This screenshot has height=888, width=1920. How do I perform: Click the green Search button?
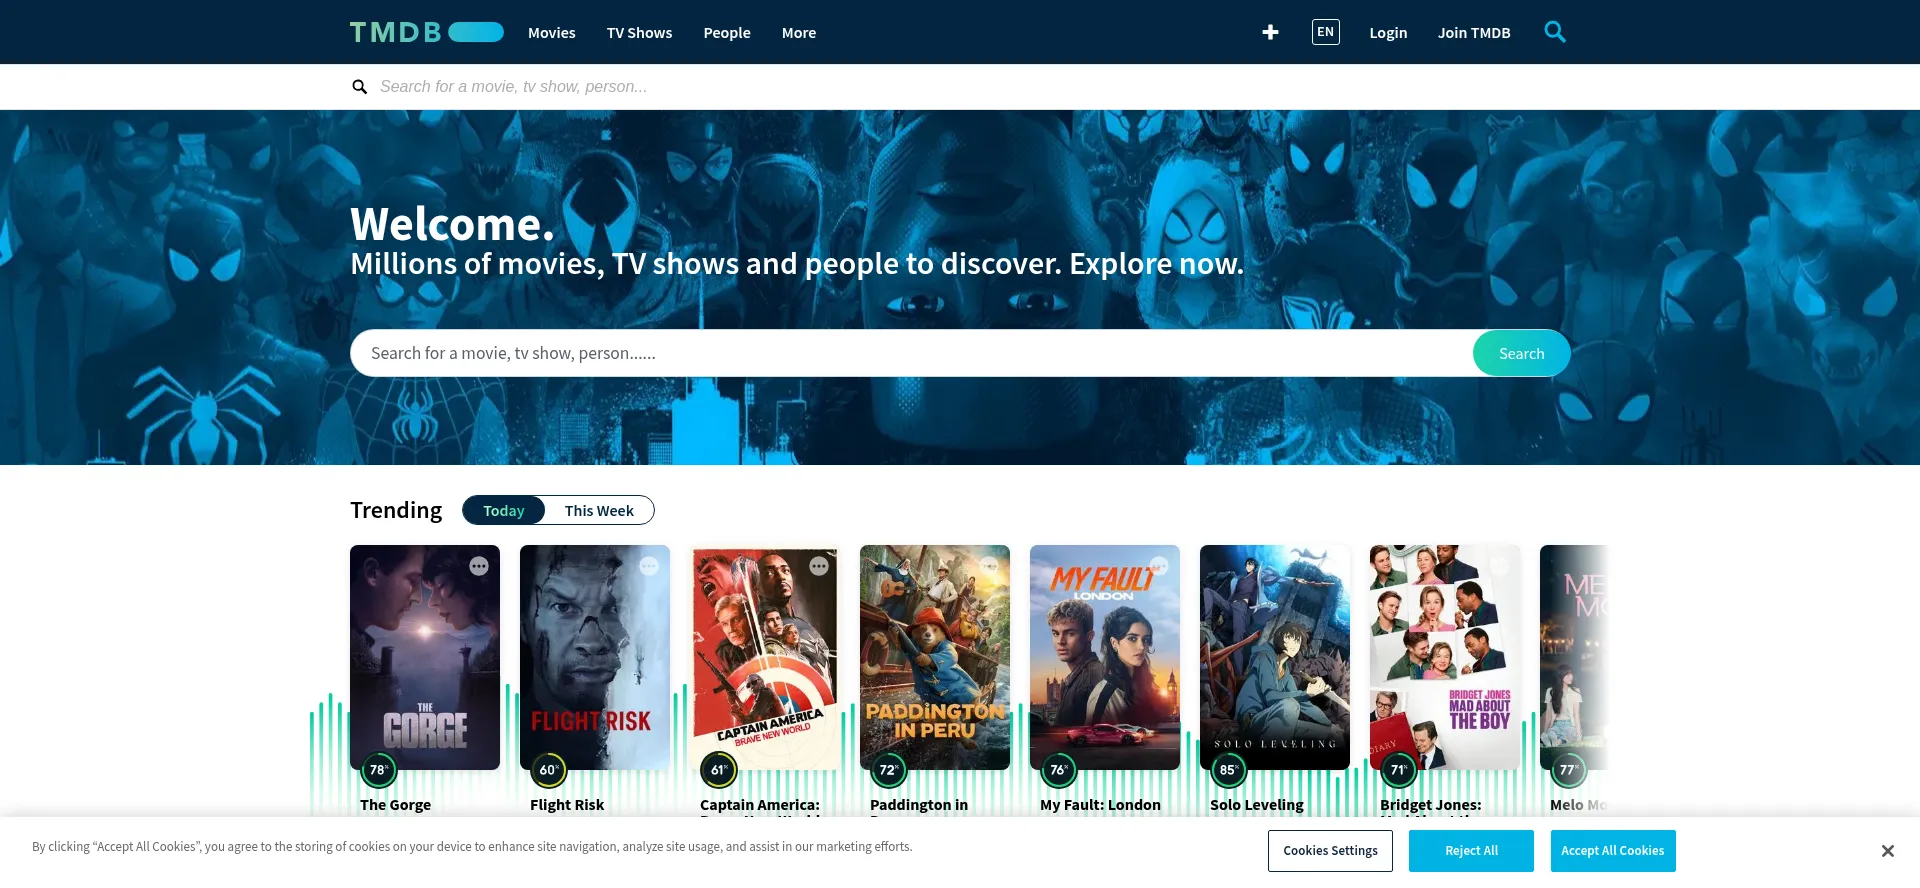pyautogui.click(x=1521, y=353)
